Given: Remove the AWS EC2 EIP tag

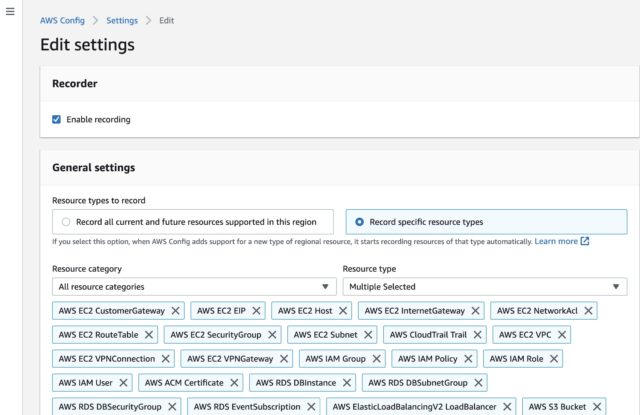Looking at the screenshot, I should pos(256,311).
